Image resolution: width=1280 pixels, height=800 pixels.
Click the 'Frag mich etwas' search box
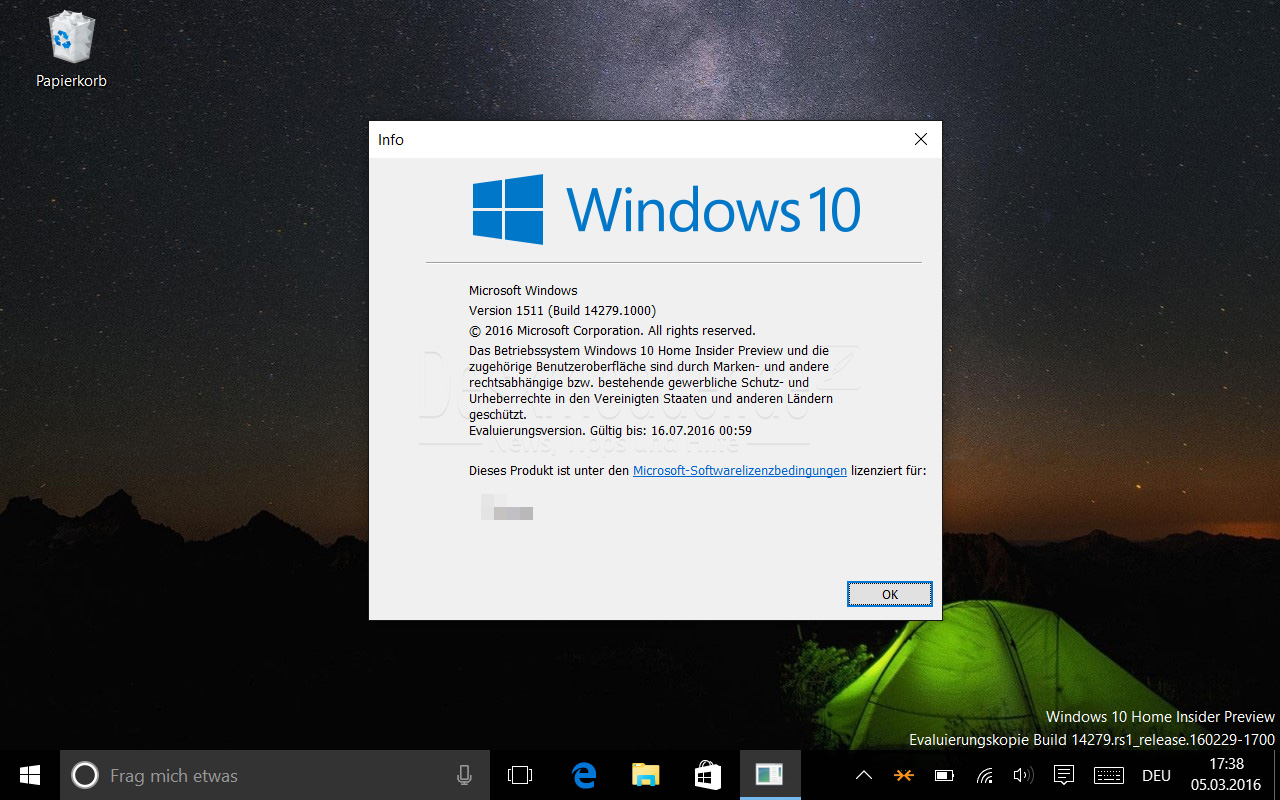tap(275, 775)
